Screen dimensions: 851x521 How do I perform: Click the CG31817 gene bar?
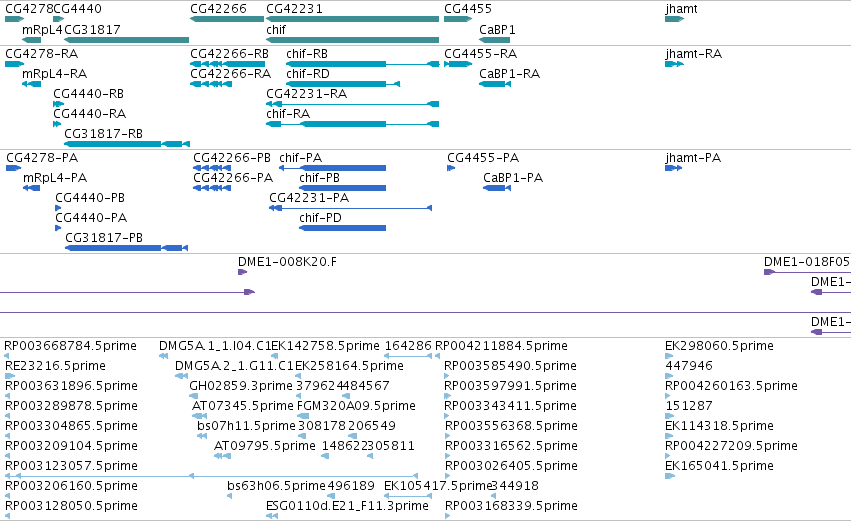tap(126, 40)
